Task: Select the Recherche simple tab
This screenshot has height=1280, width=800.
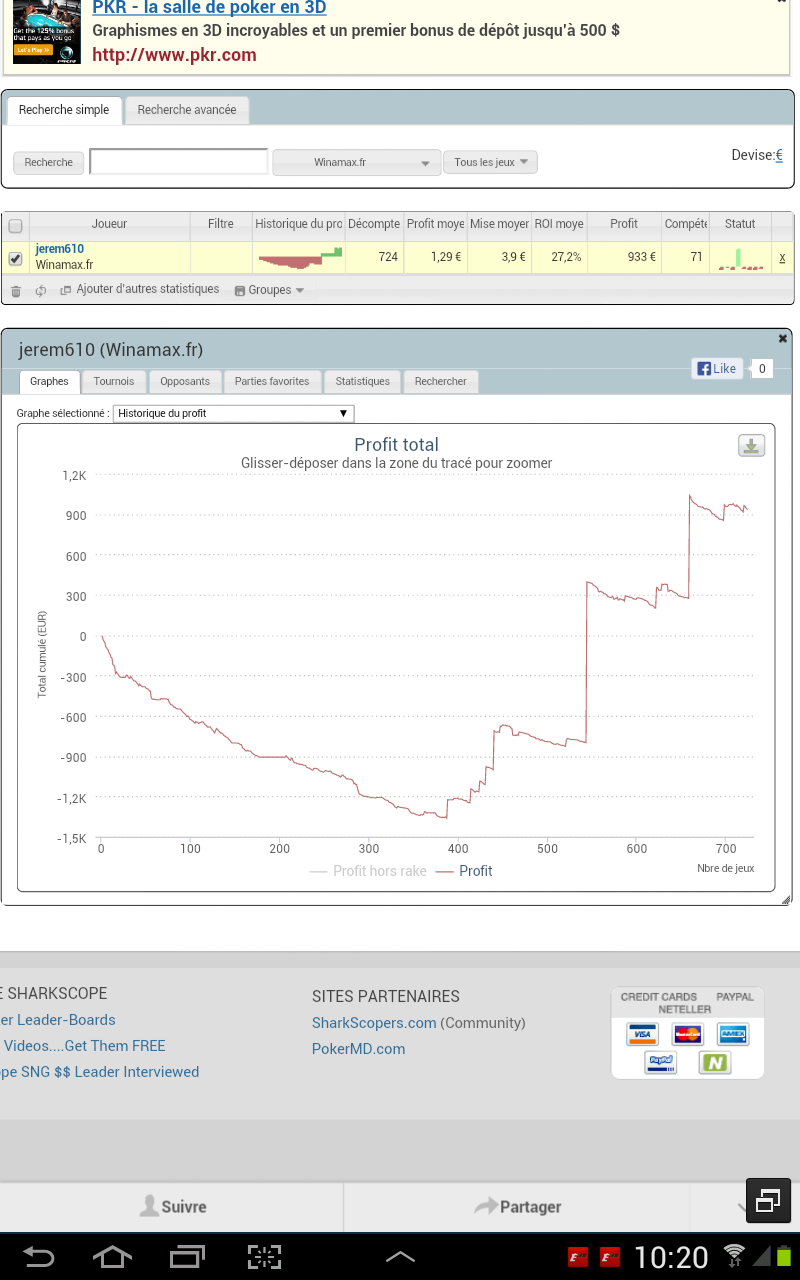Action: (x=64, y=110)
